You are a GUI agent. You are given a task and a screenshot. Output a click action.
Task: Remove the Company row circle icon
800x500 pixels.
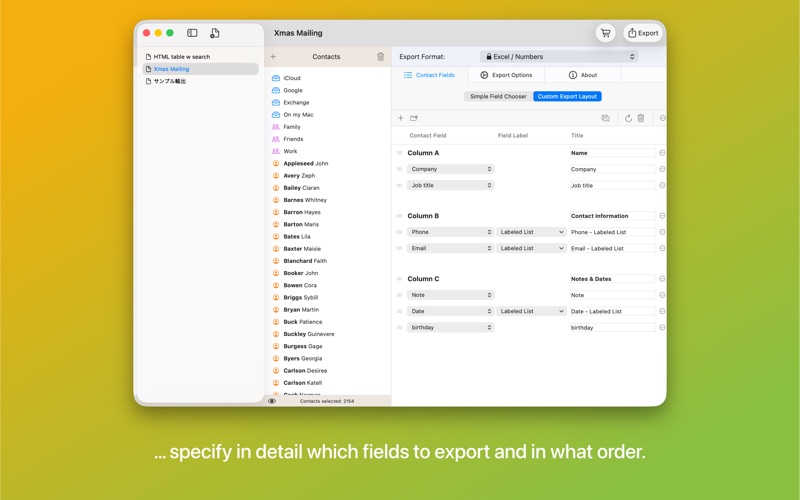pos(662,169)
